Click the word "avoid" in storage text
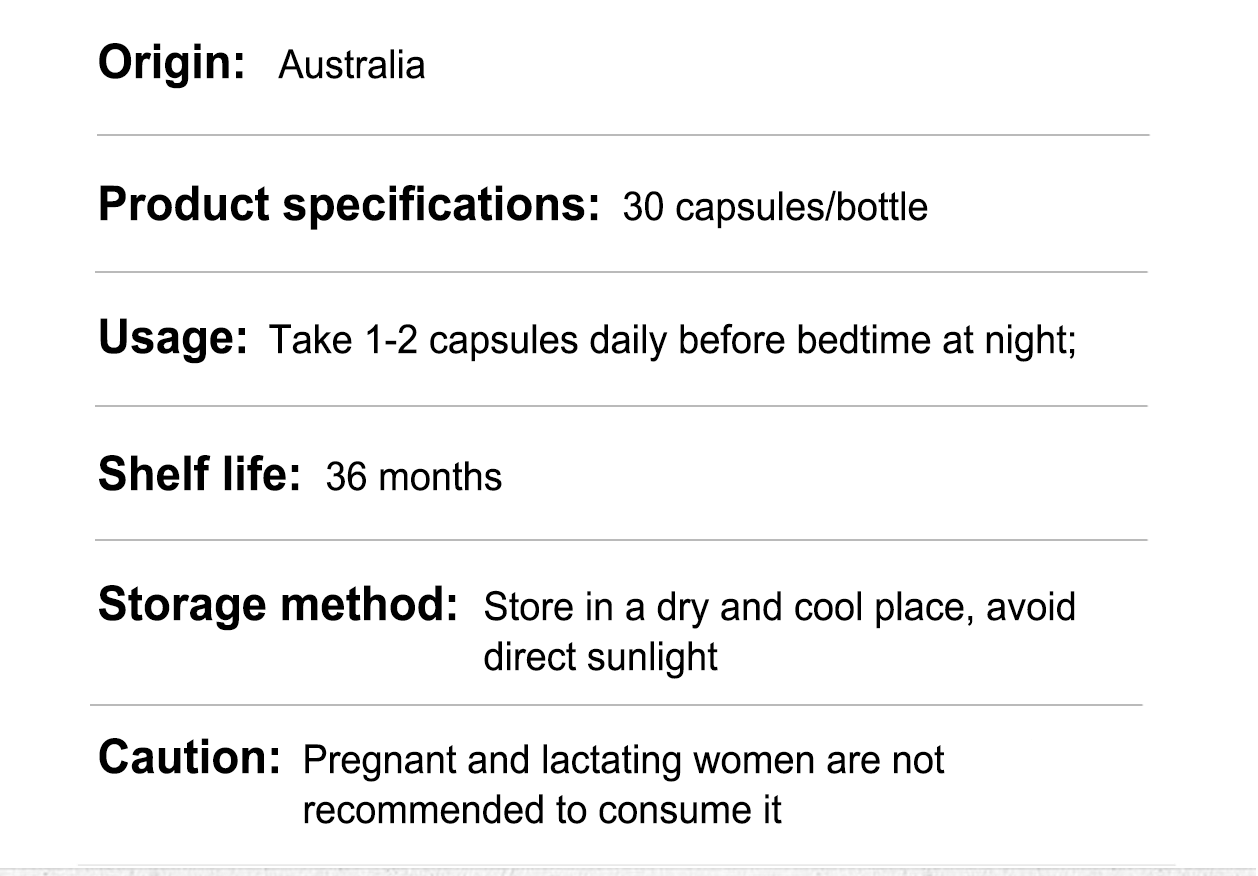Screen dimensions: 1258x876 tap(1031, 607)
